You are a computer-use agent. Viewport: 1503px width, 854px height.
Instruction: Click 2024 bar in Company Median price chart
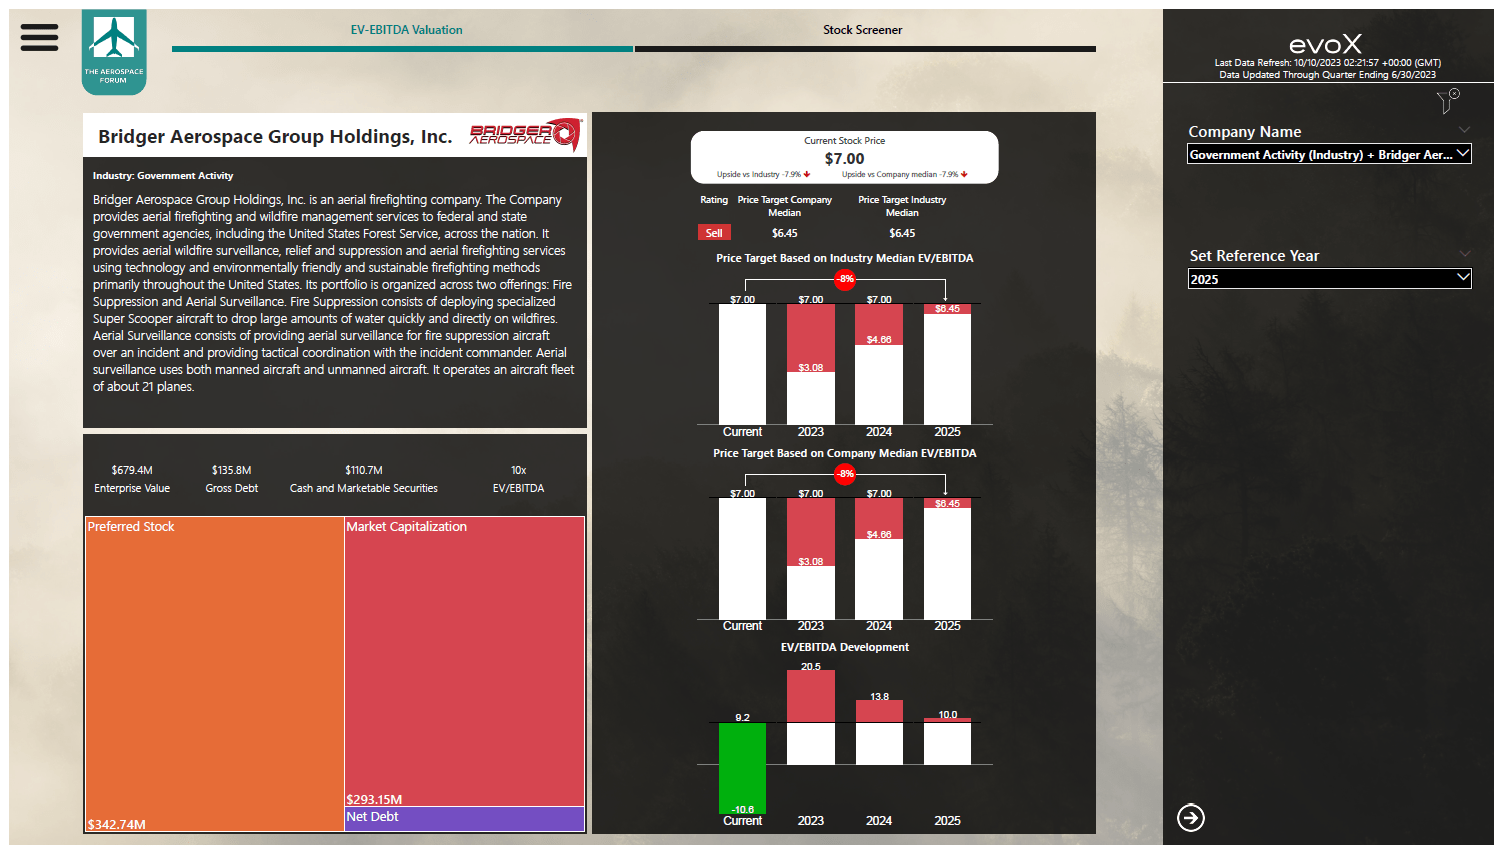(x=879, y=558)
